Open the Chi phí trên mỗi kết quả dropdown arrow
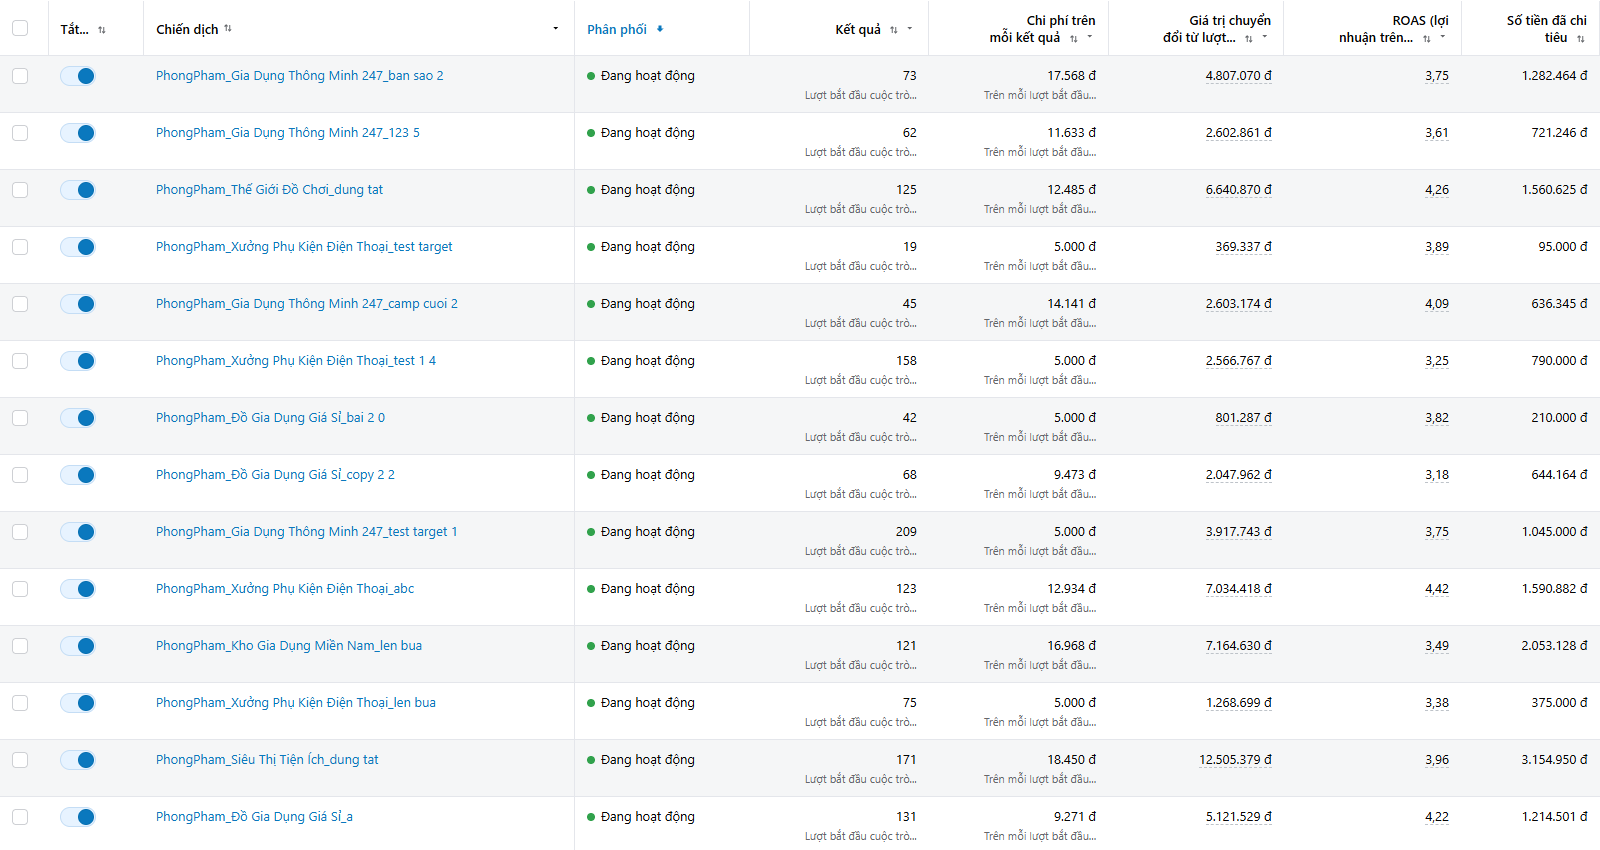The height and width of the screenshot is (850, 1600). [1090, 37]
